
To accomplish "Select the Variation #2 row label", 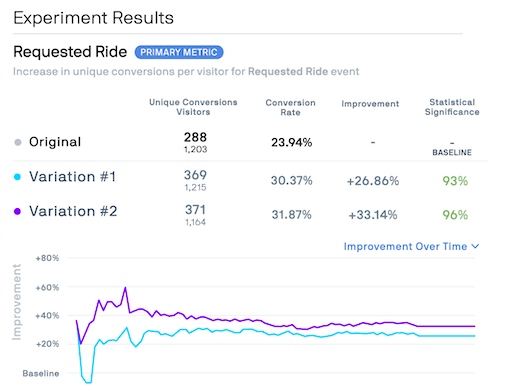I will (73, 211).
